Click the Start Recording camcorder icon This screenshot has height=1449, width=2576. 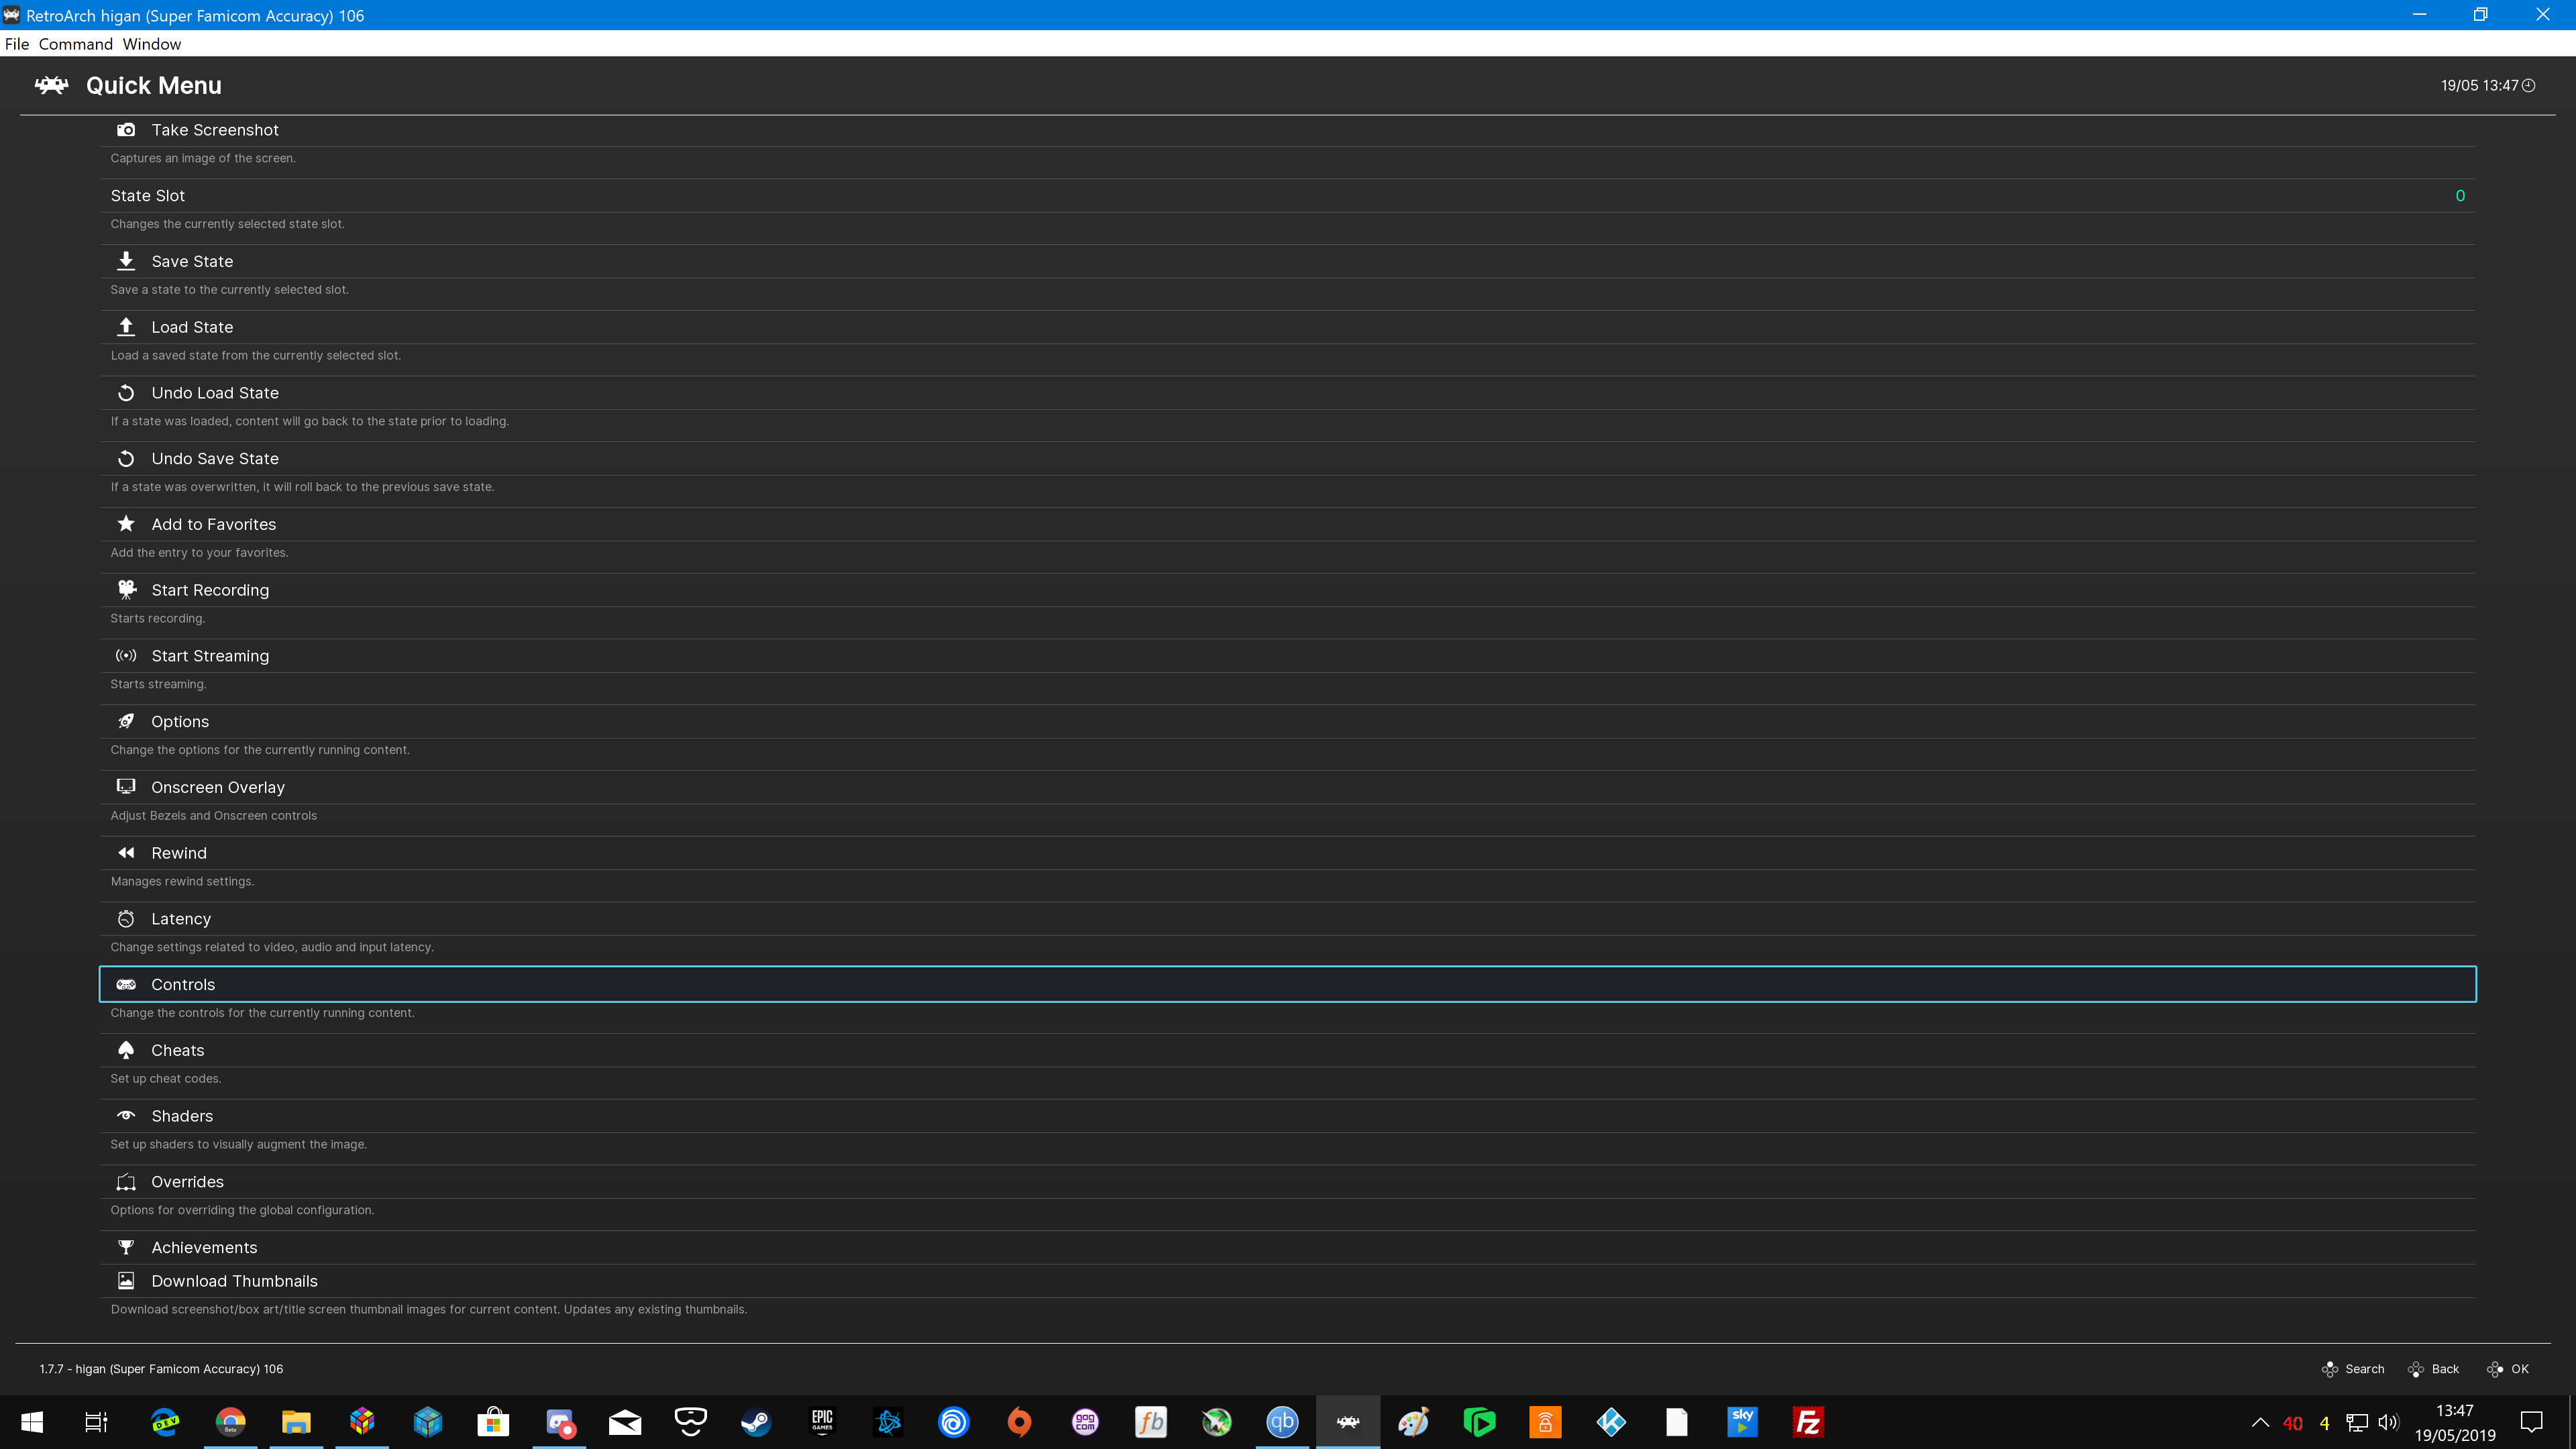click(x=126, y=590)
